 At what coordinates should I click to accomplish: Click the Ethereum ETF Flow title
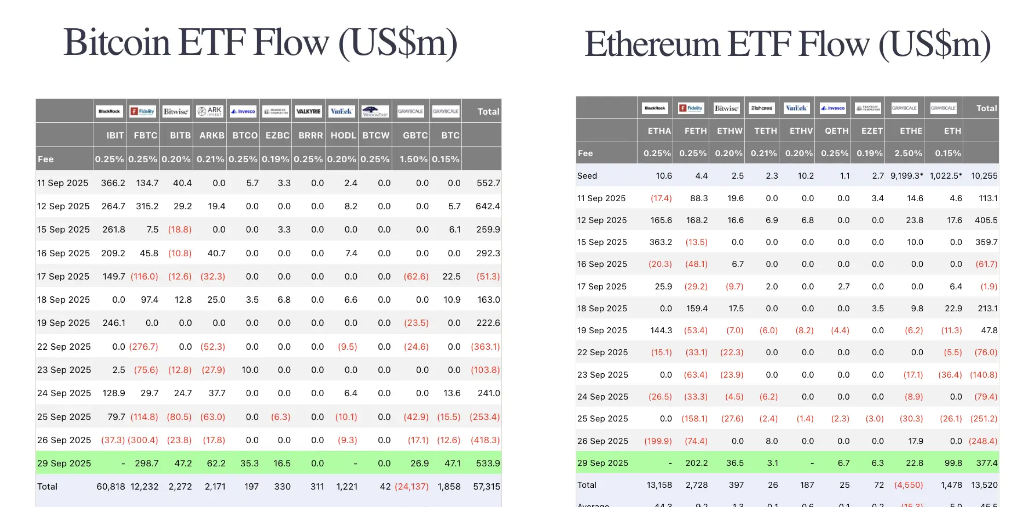coord(788,44)
